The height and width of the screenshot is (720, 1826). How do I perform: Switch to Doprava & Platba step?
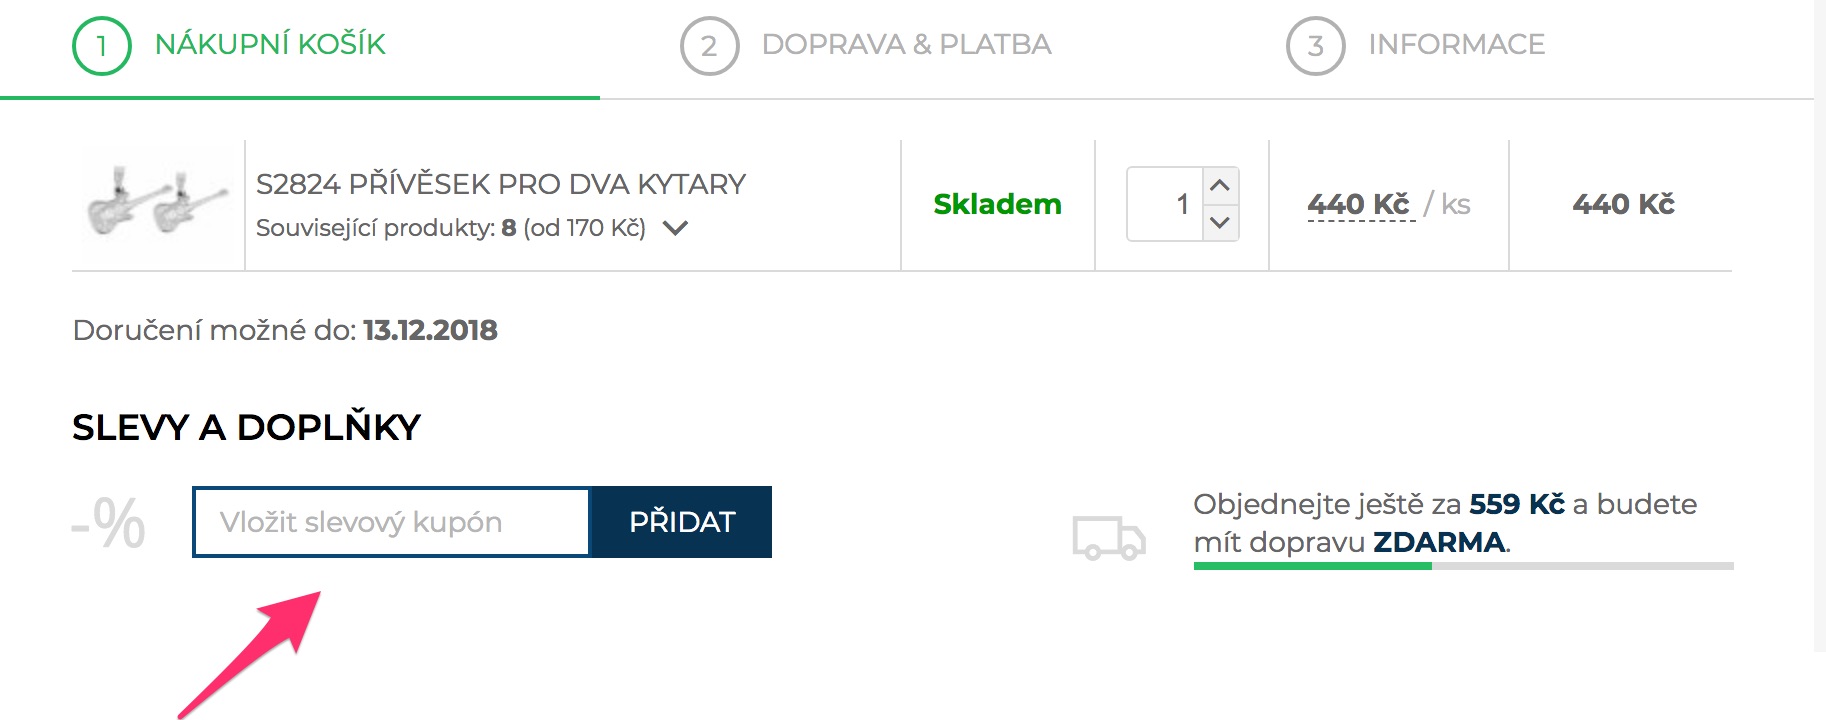[x=906, y=45]
